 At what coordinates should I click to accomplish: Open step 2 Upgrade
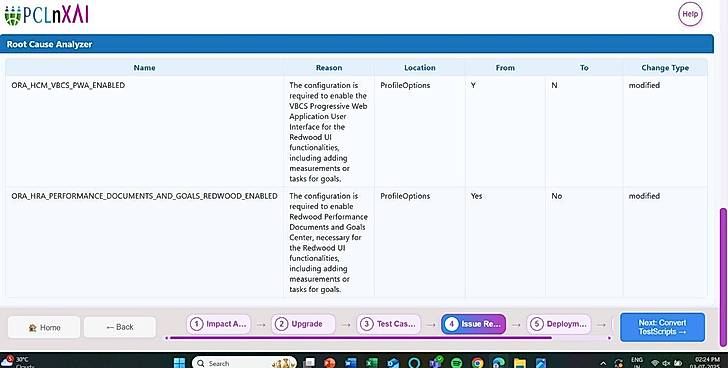(303, 324)
